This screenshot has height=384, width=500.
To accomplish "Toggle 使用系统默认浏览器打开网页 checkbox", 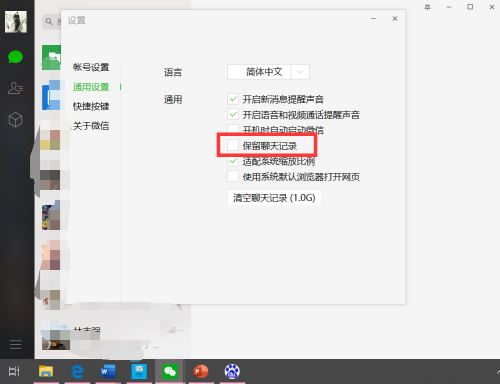I will click(x=233, y=177).
